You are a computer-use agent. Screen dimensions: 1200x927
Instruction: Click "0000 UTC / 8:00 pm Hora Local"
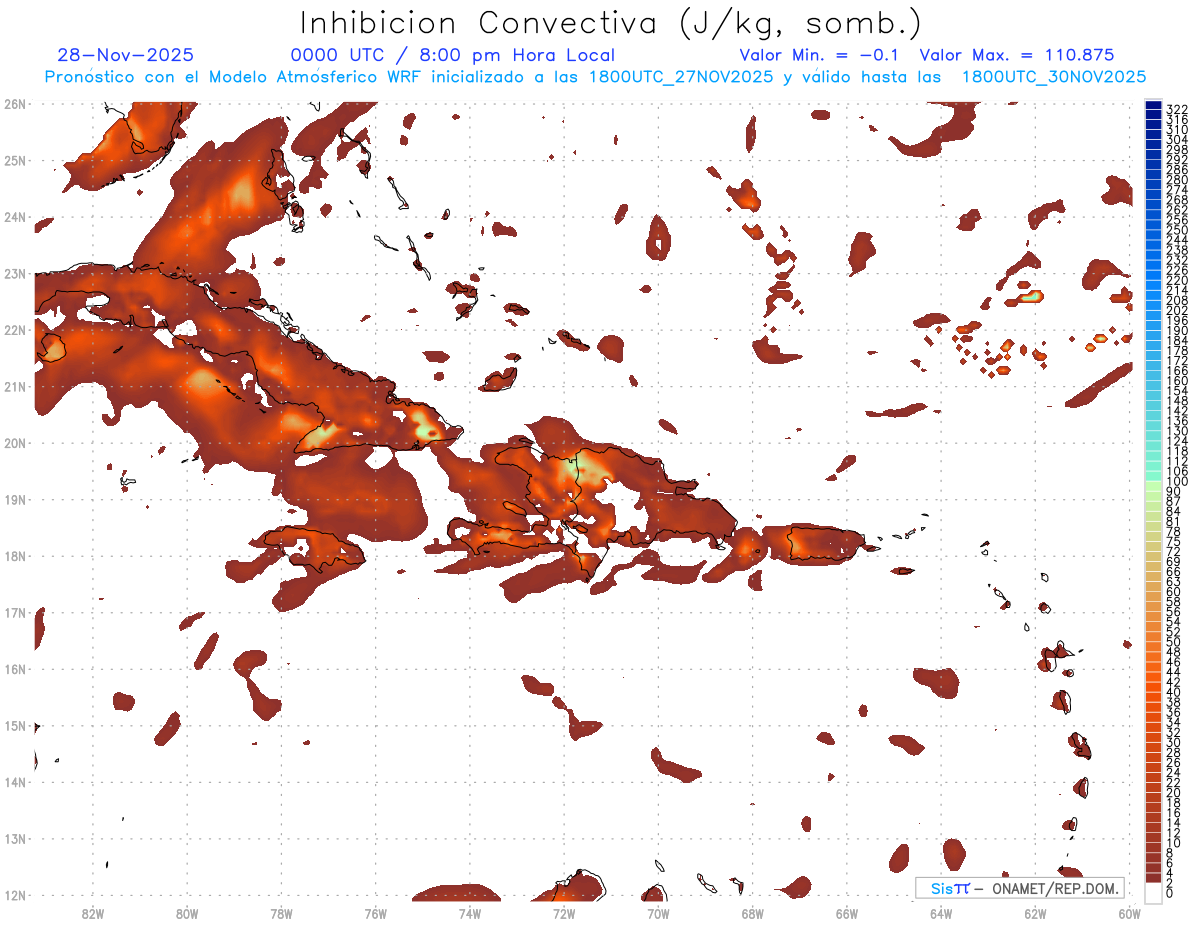pos(453,55)
